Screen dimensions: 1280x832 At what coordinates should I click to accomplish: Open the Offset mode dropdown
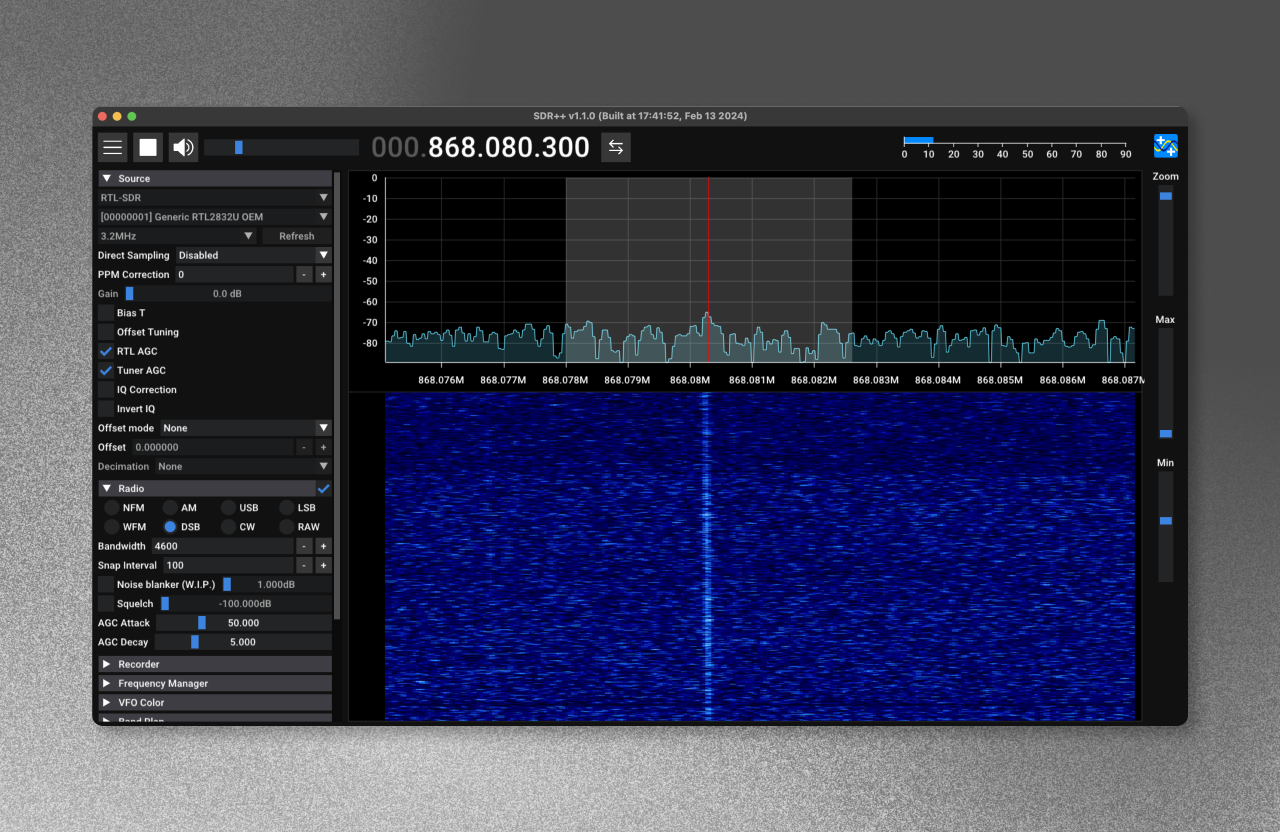[246, 428]
